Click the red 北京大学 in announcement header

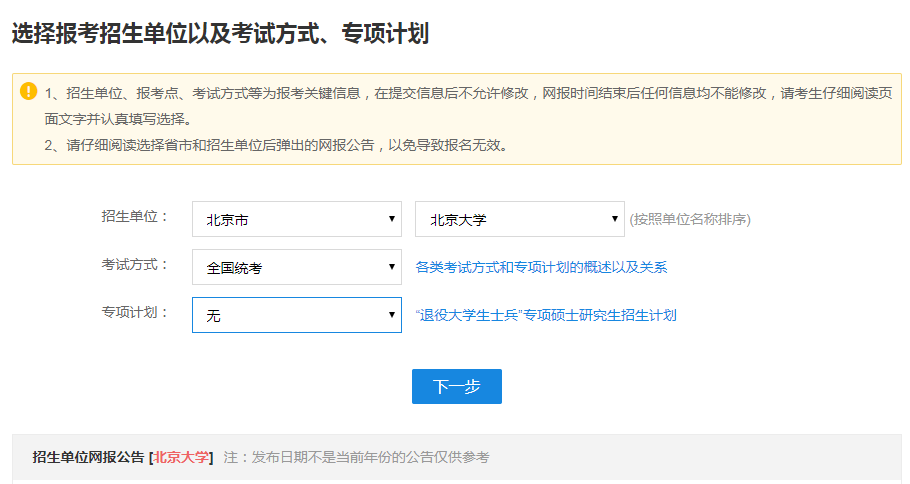(181, 457)
